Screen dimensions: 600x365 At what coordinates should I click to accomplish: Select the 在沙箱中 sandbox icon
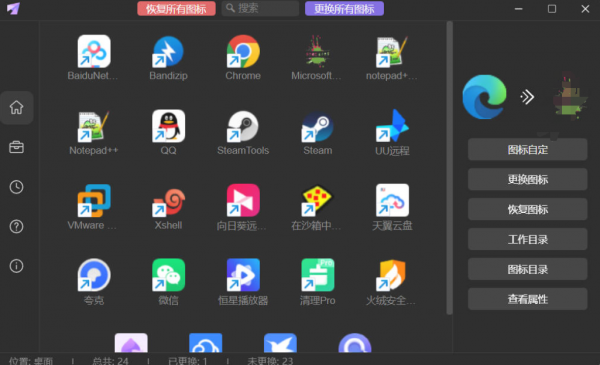317,200
